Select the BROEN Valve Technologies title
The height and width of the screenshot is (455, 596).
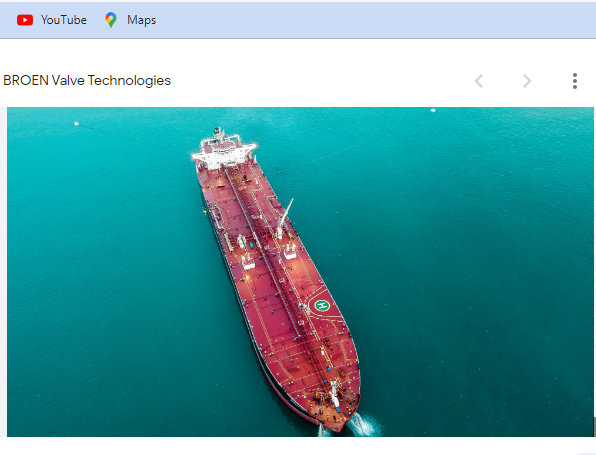pos(87,81)
